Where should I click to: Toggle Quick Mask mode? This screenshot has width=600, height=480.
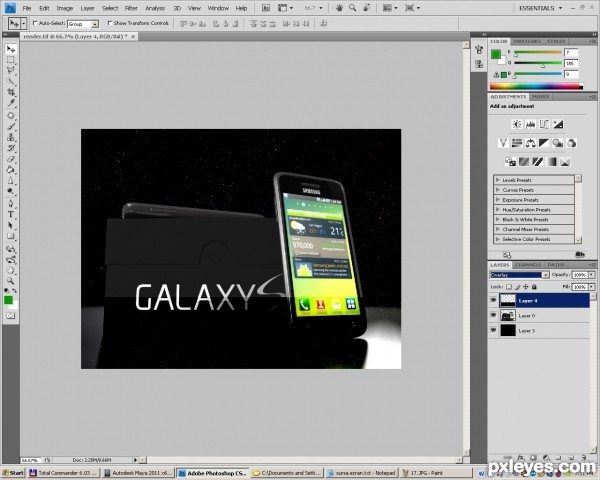pyautogui.click(x=11, y=316)
